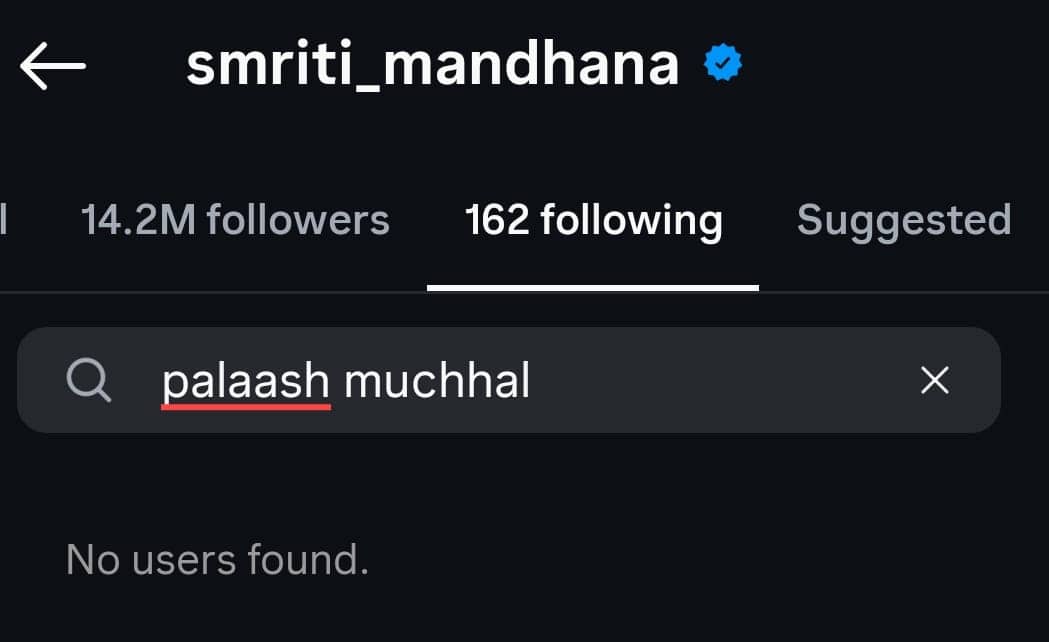The height and width of the screenshot is (642, 1049).
Task: Click the partially visible tab at left edge
Action: click(x=5, y=220)
